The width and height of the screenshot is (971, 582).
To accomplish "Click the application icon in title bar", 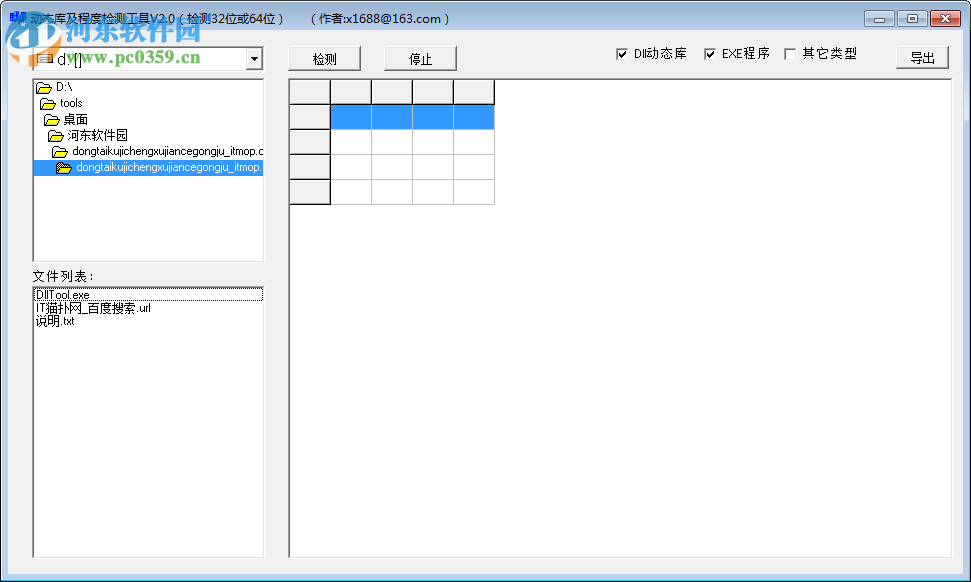I will [17, 18].
